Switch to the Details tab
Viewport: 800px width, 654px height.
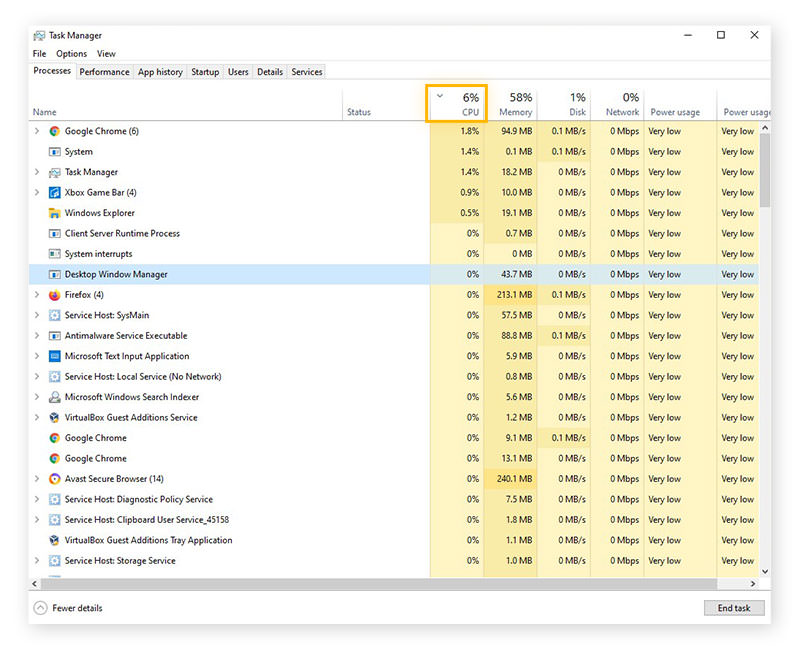(270, 72)
